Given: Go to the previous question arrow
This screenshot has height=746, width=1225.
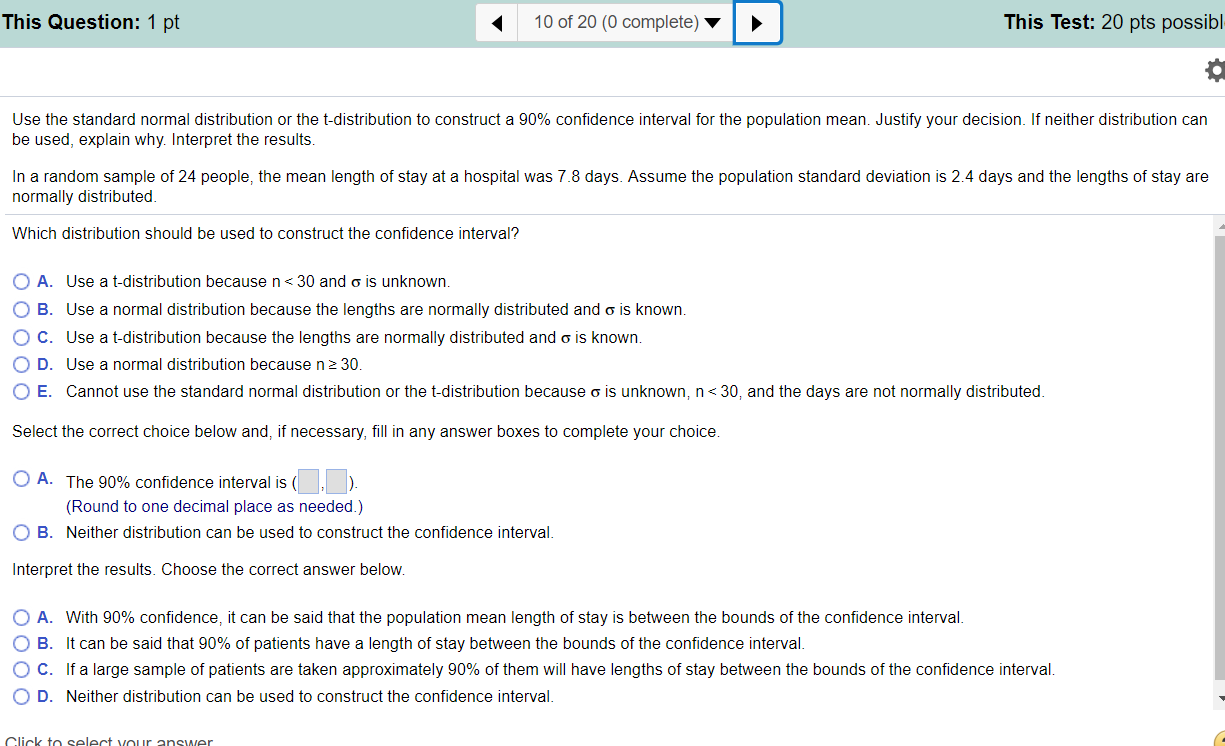Looking at the screenshot, I should point(497,23).
